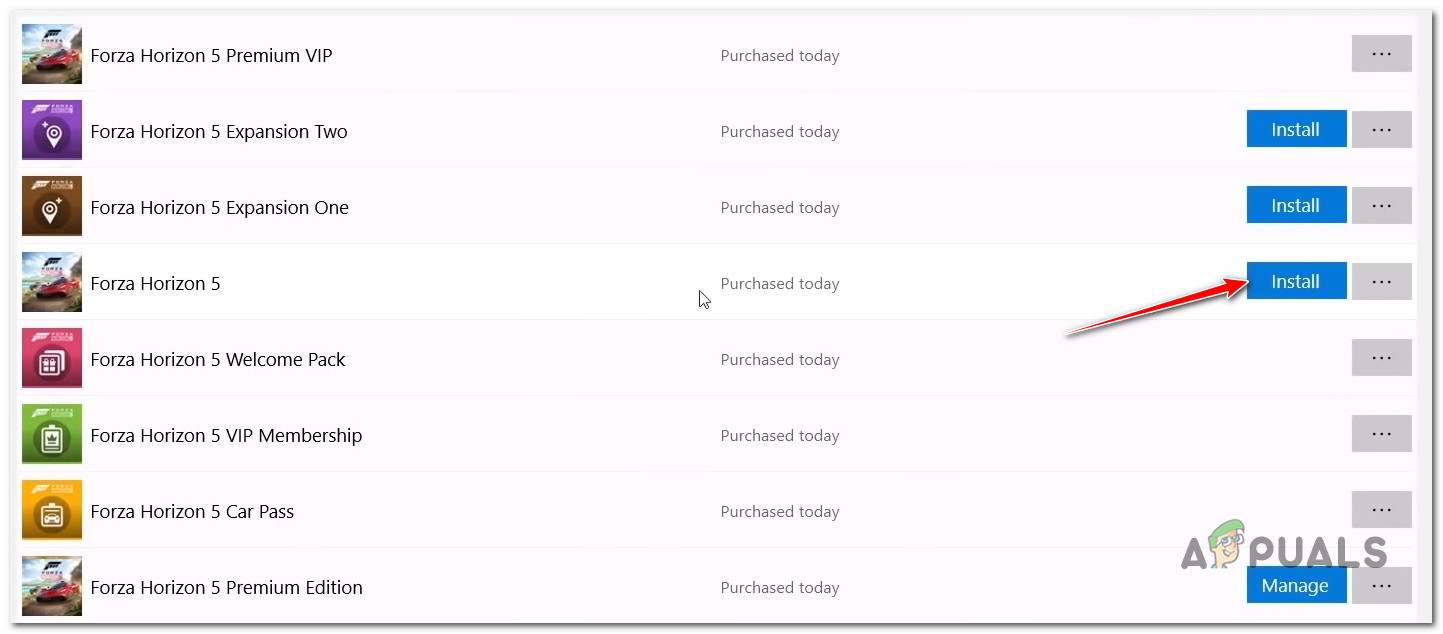Manage Forza Horizon 5 Premium Edition
This screenshot has width=1443, height=634.
(x=1296, y=586)
